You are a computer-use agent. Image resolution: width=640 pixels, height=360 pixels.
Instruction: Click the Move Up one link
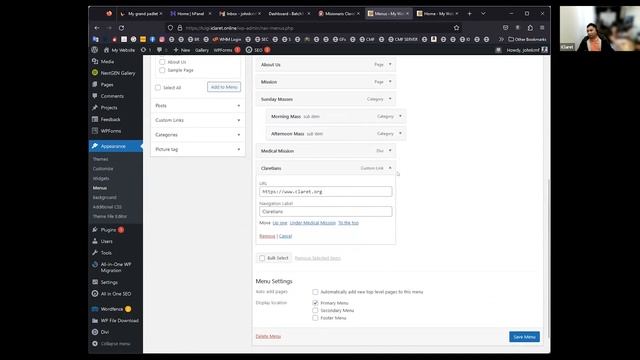pyautogui.click(x=280, y=223)
